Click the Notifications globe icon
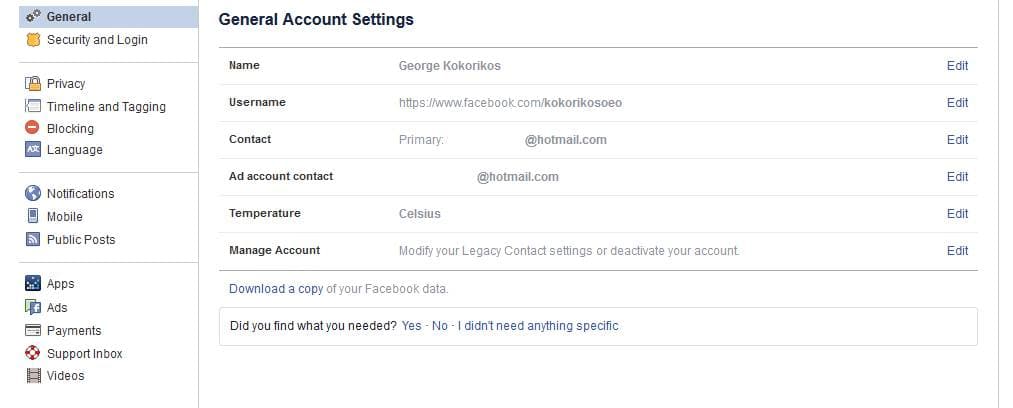This screenshot has width=1013, height=408. click(33, 193)
